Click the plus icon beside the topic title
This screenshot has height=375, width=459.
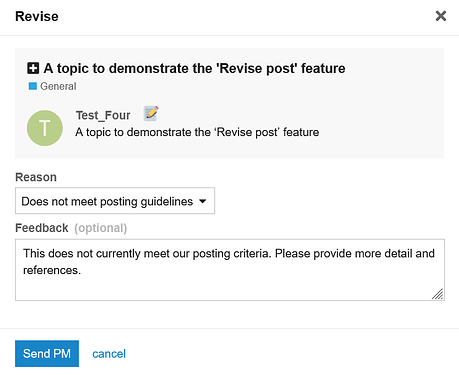[x=33, y=68]
